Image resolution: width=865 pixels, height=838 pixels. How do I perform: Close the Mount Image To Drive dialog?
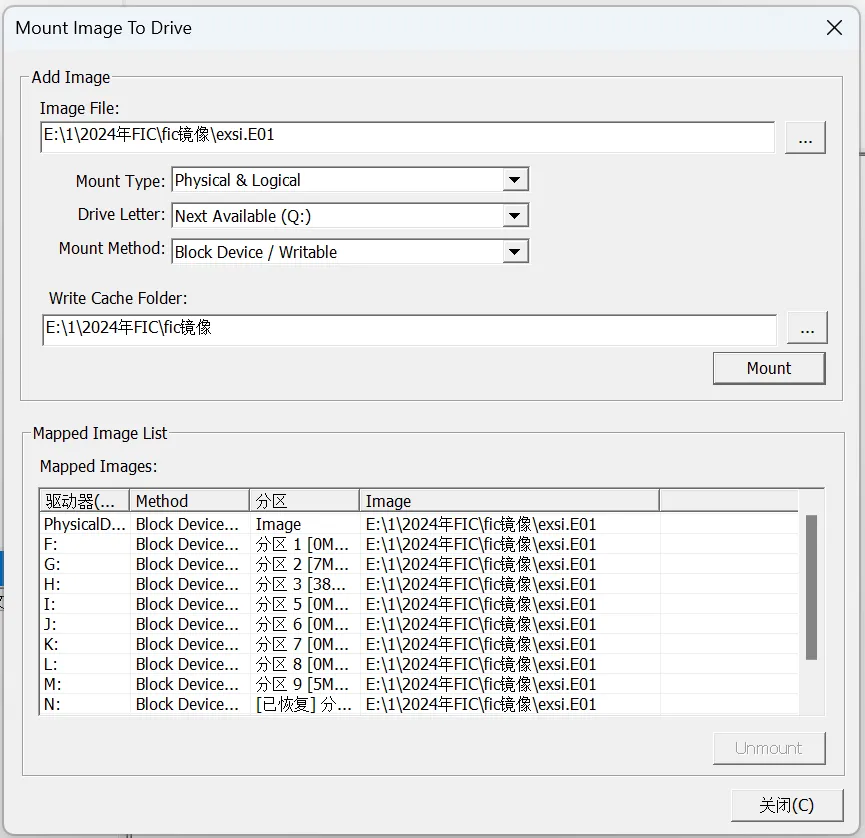(834, 28)
